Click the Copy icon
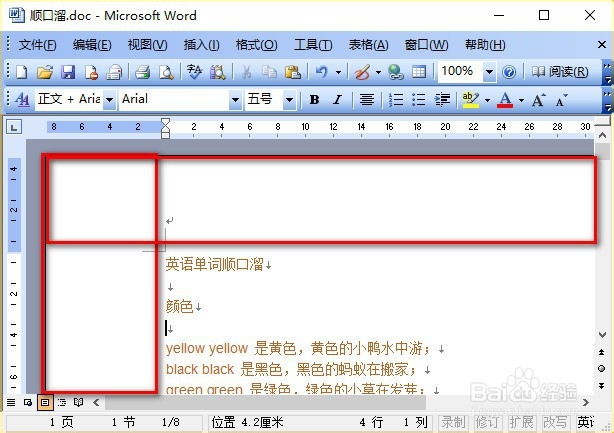This screenshot has width=614, height=433. [x=269, y=72]
